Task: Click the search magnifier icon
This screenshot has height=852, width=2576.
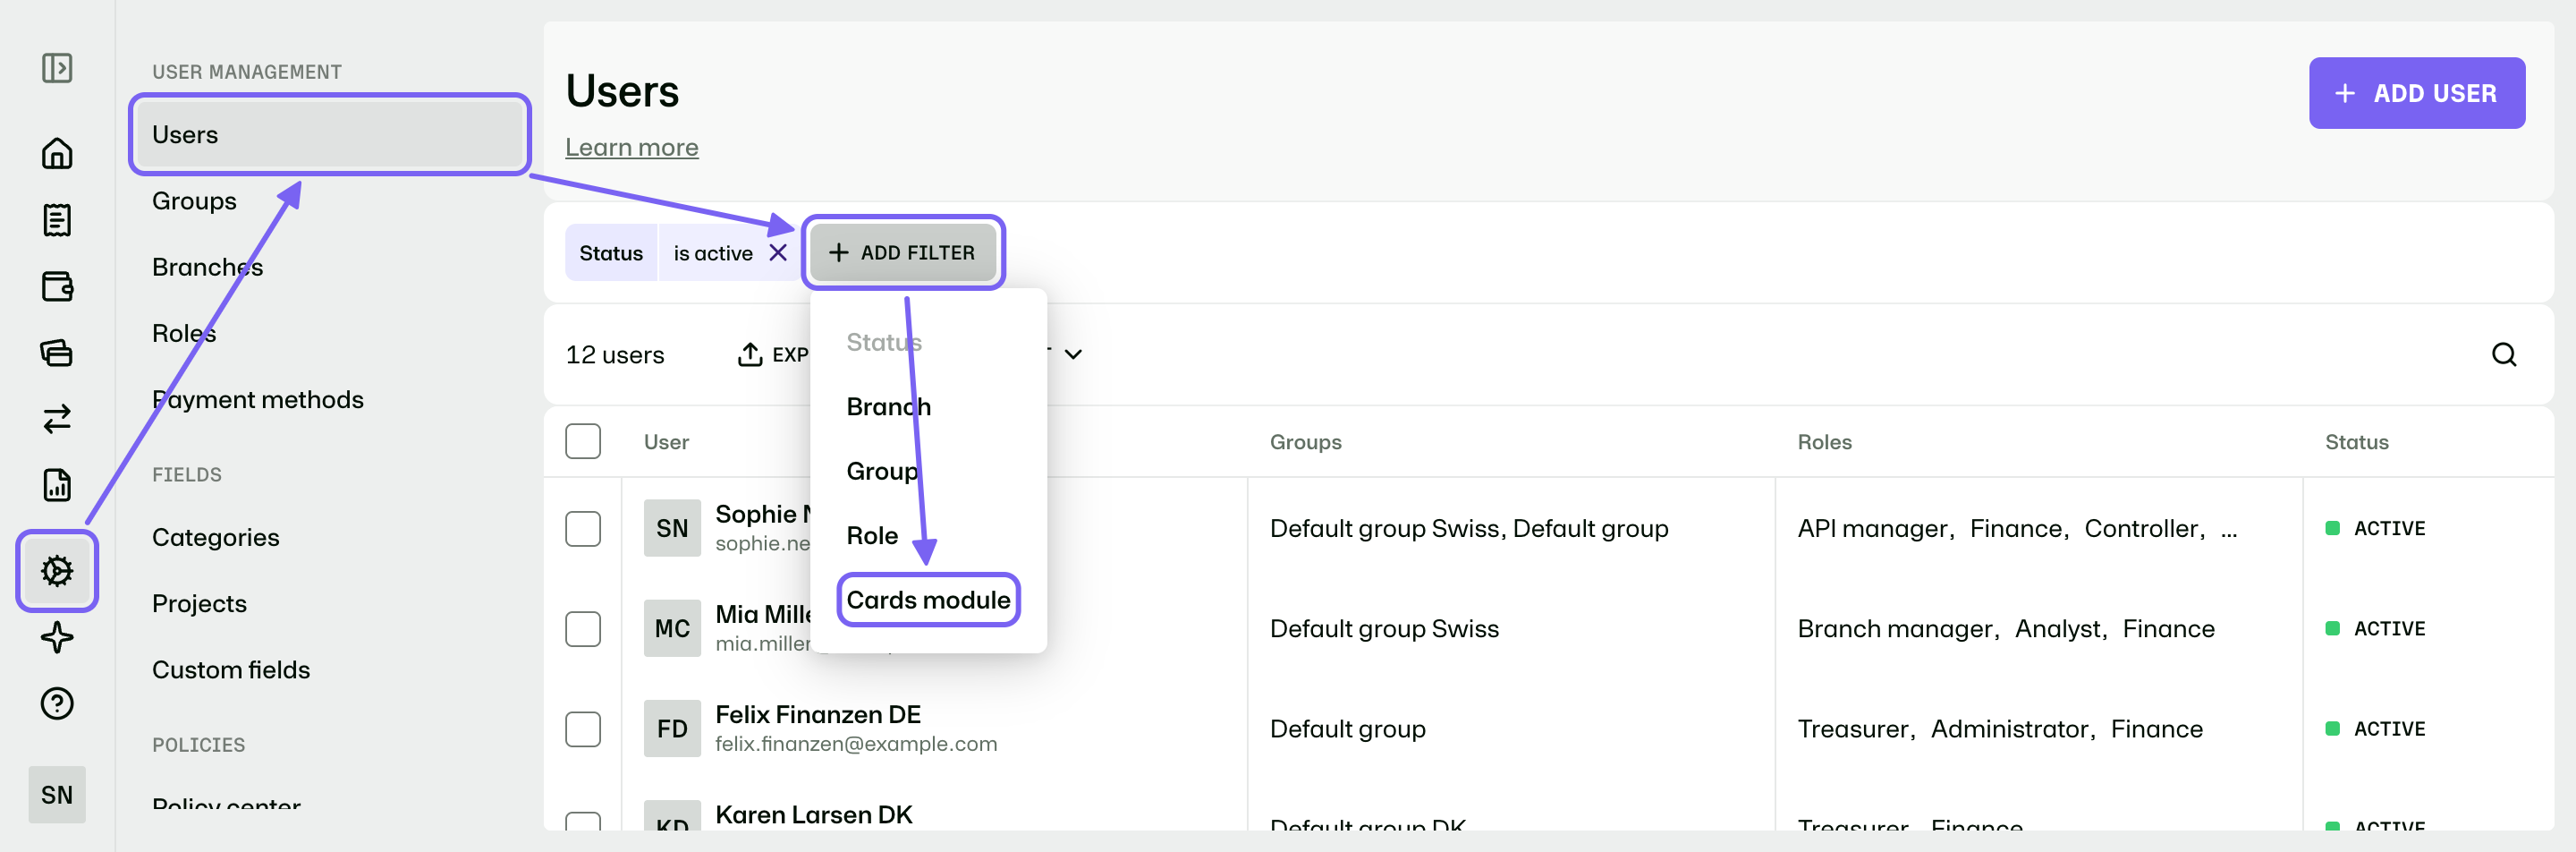Action: coord(2503,354)
